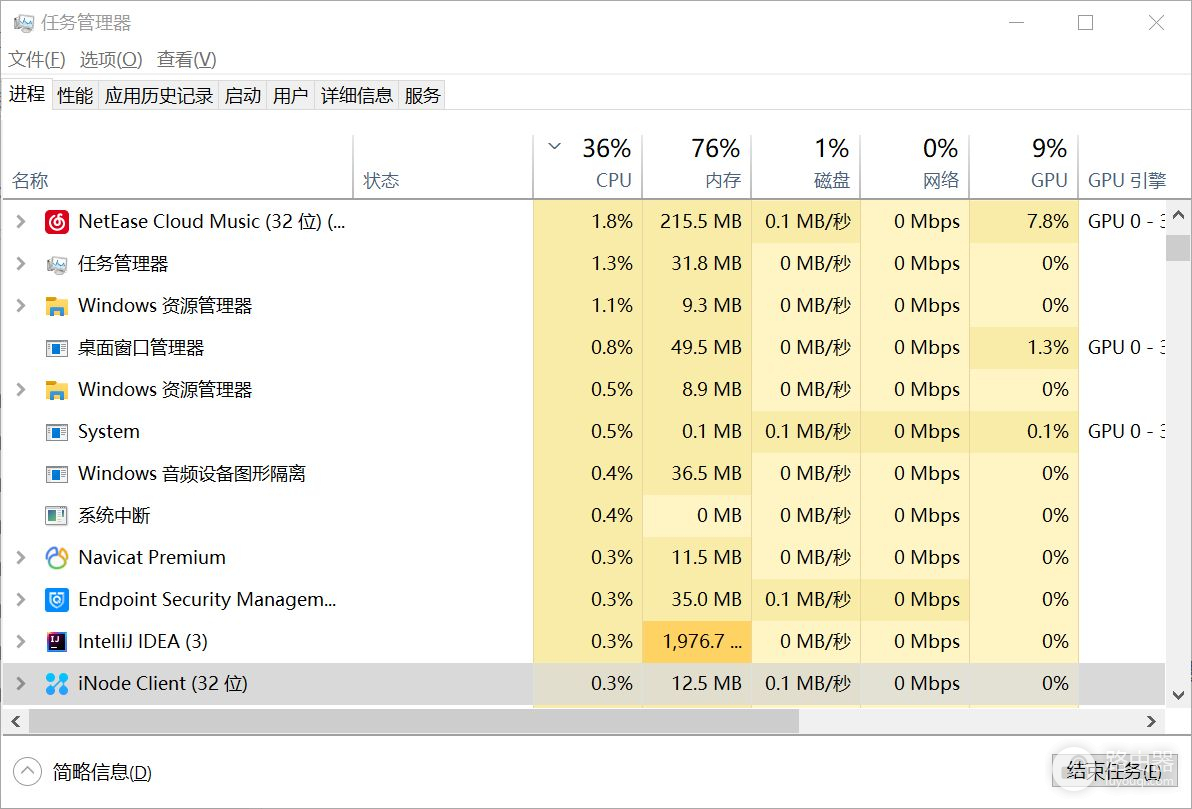Click the System process icon
Image resolution: width=1192 pixels, height=809 pixels.
click(x=57, y=432)
